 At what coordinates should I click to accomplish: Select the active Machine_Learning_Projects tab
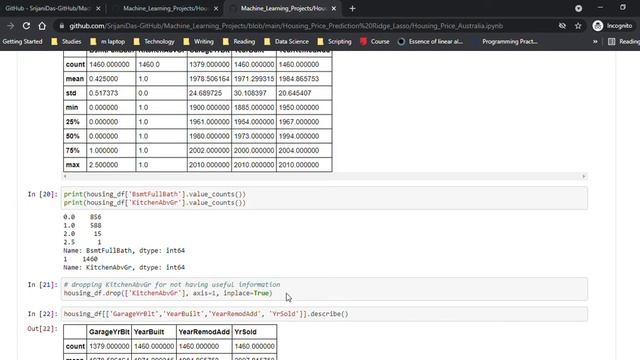tap(283, 9)
